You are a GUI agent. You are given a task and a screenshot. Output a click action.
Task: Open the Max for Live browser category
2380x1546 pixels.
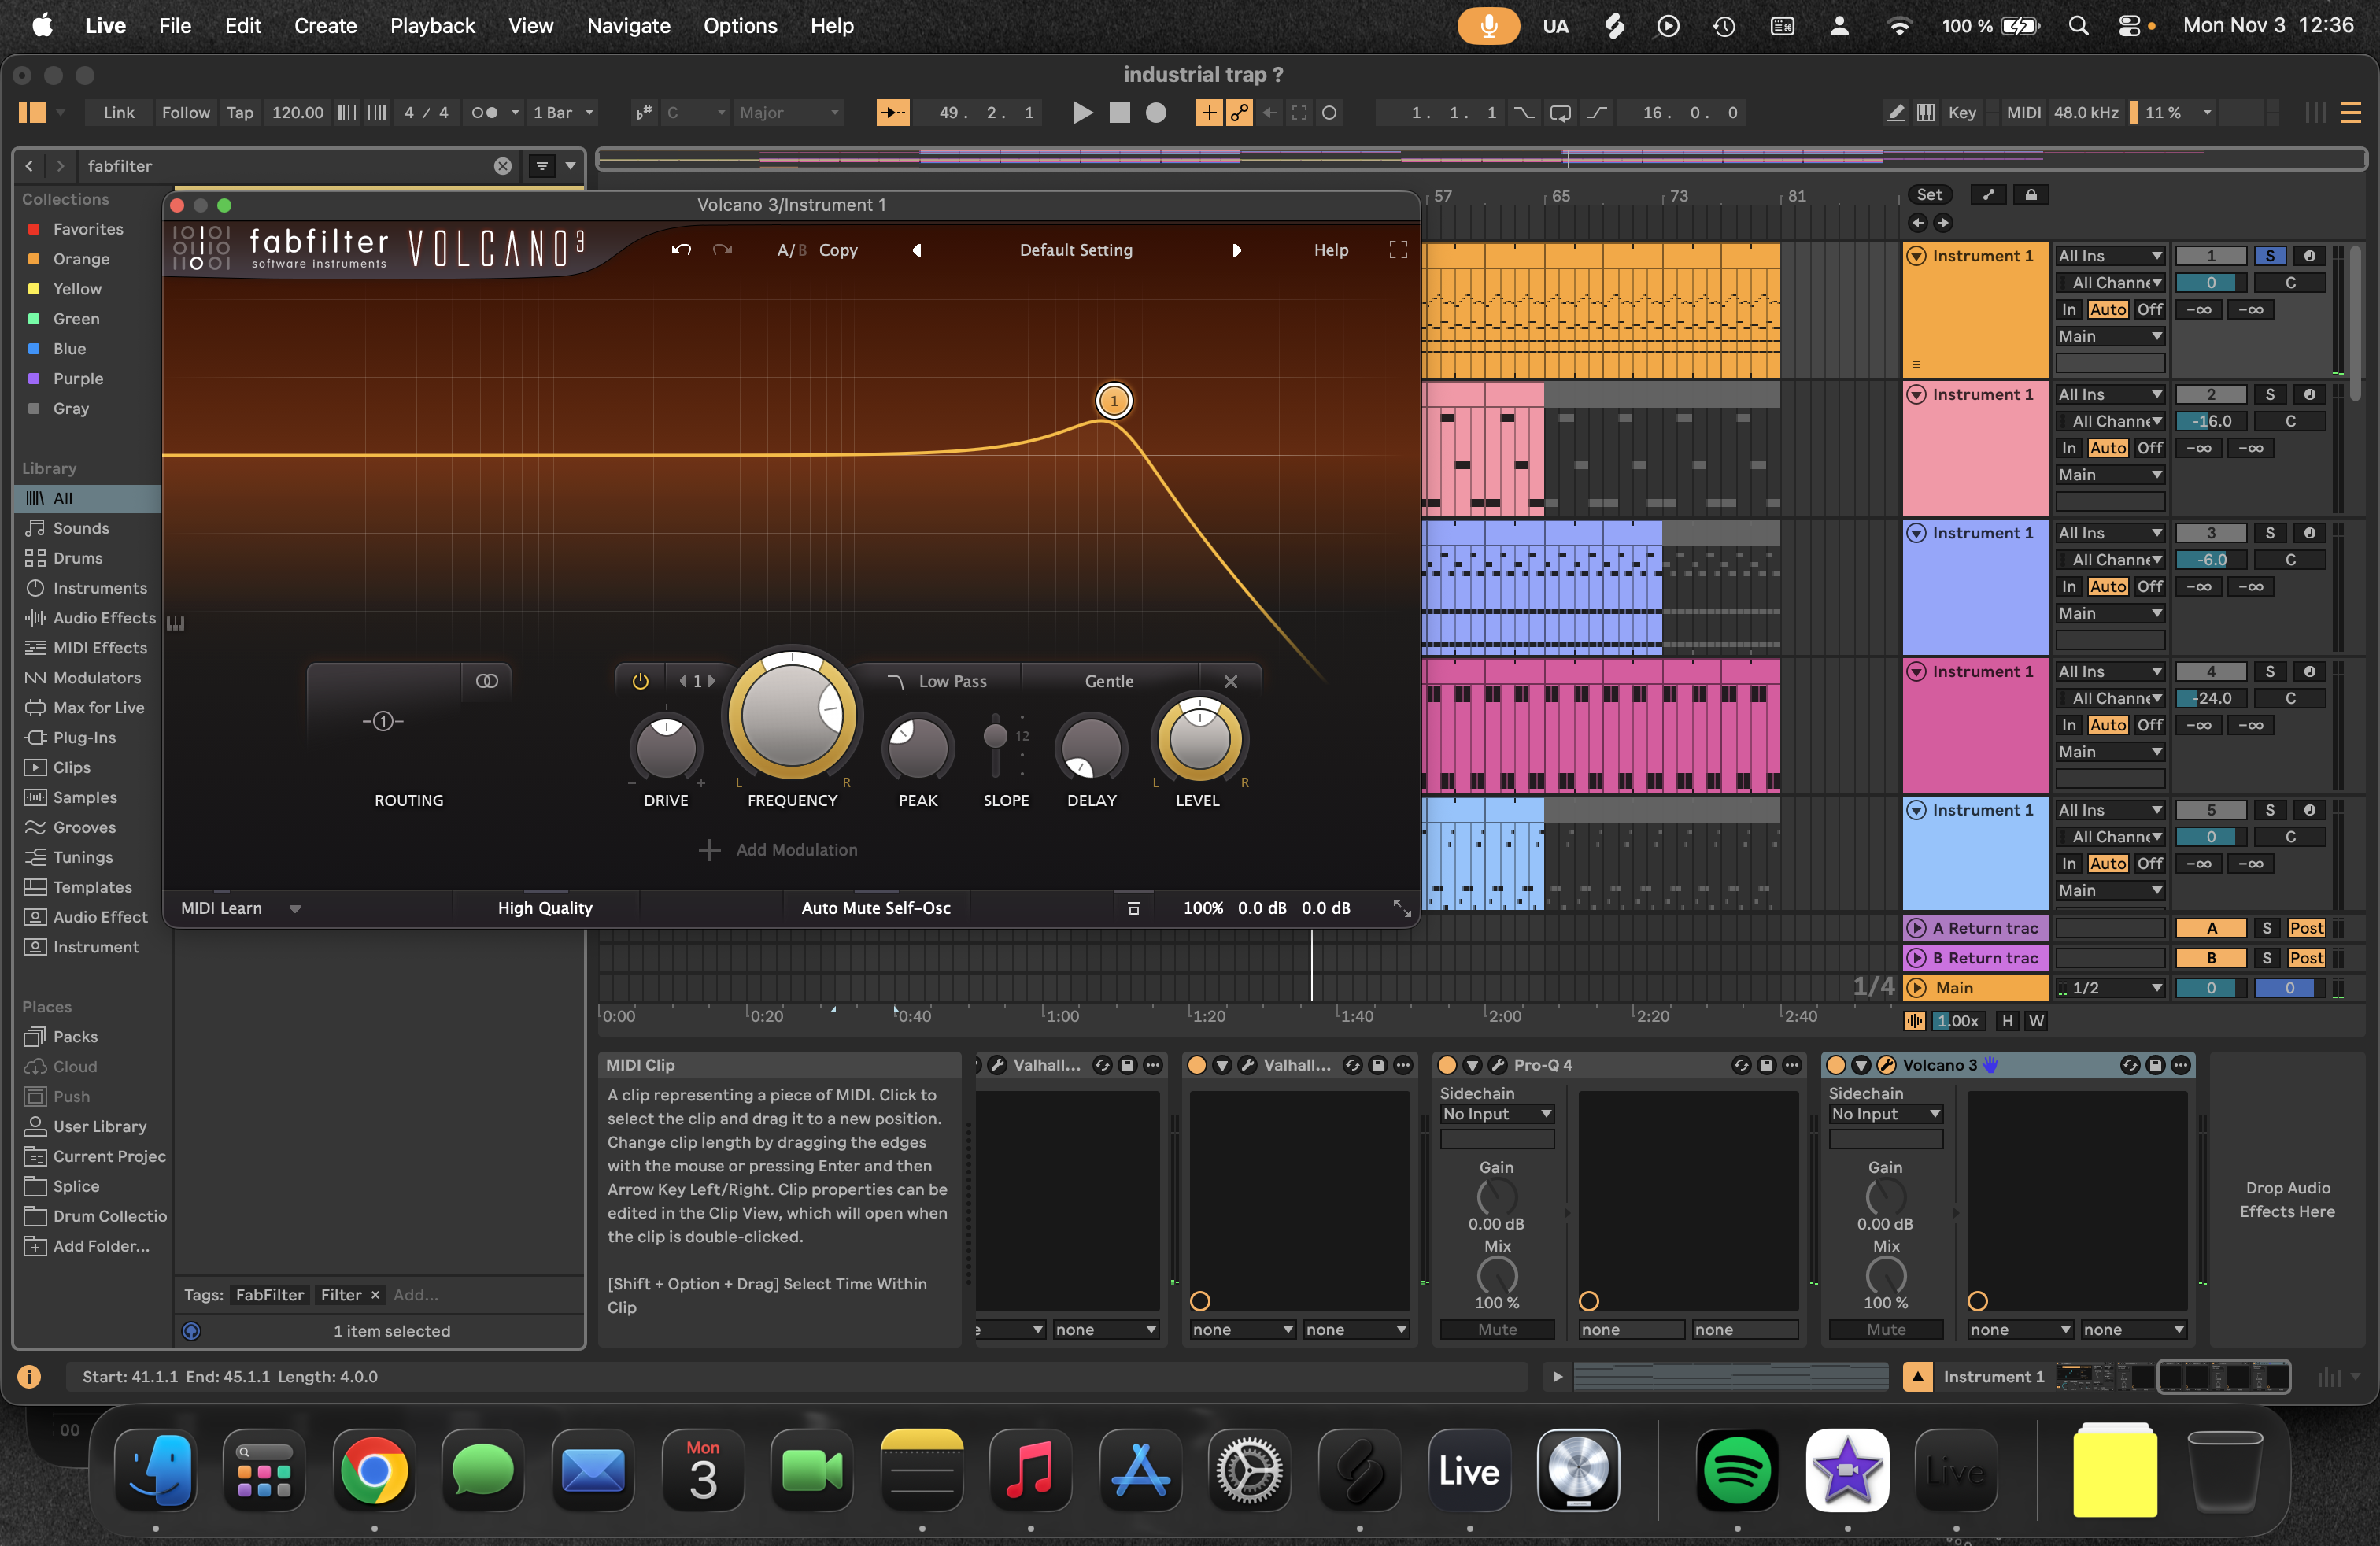tap(97, 707)
